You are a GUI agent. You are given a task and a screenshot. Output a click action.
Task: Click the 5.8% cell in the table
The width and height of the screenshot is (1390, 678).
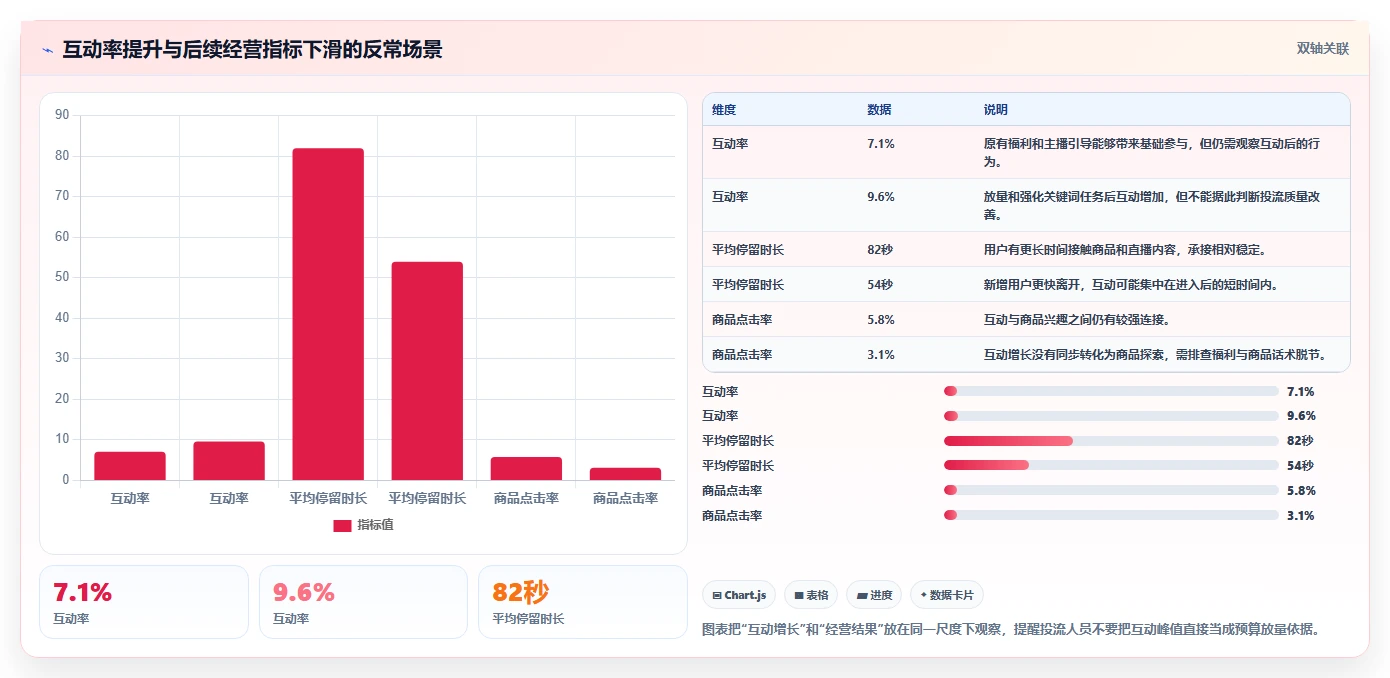(x=881, y=320)
